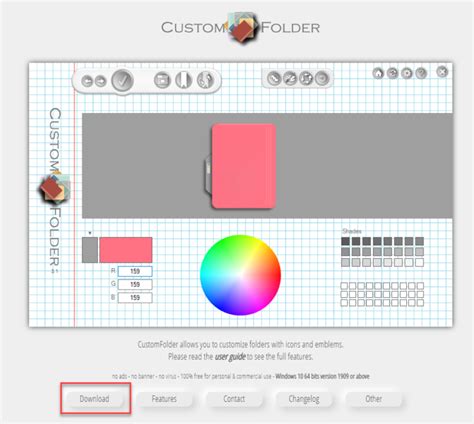View the Changelog button
This screenshot has width=474, height=424.
click(304, 399)
